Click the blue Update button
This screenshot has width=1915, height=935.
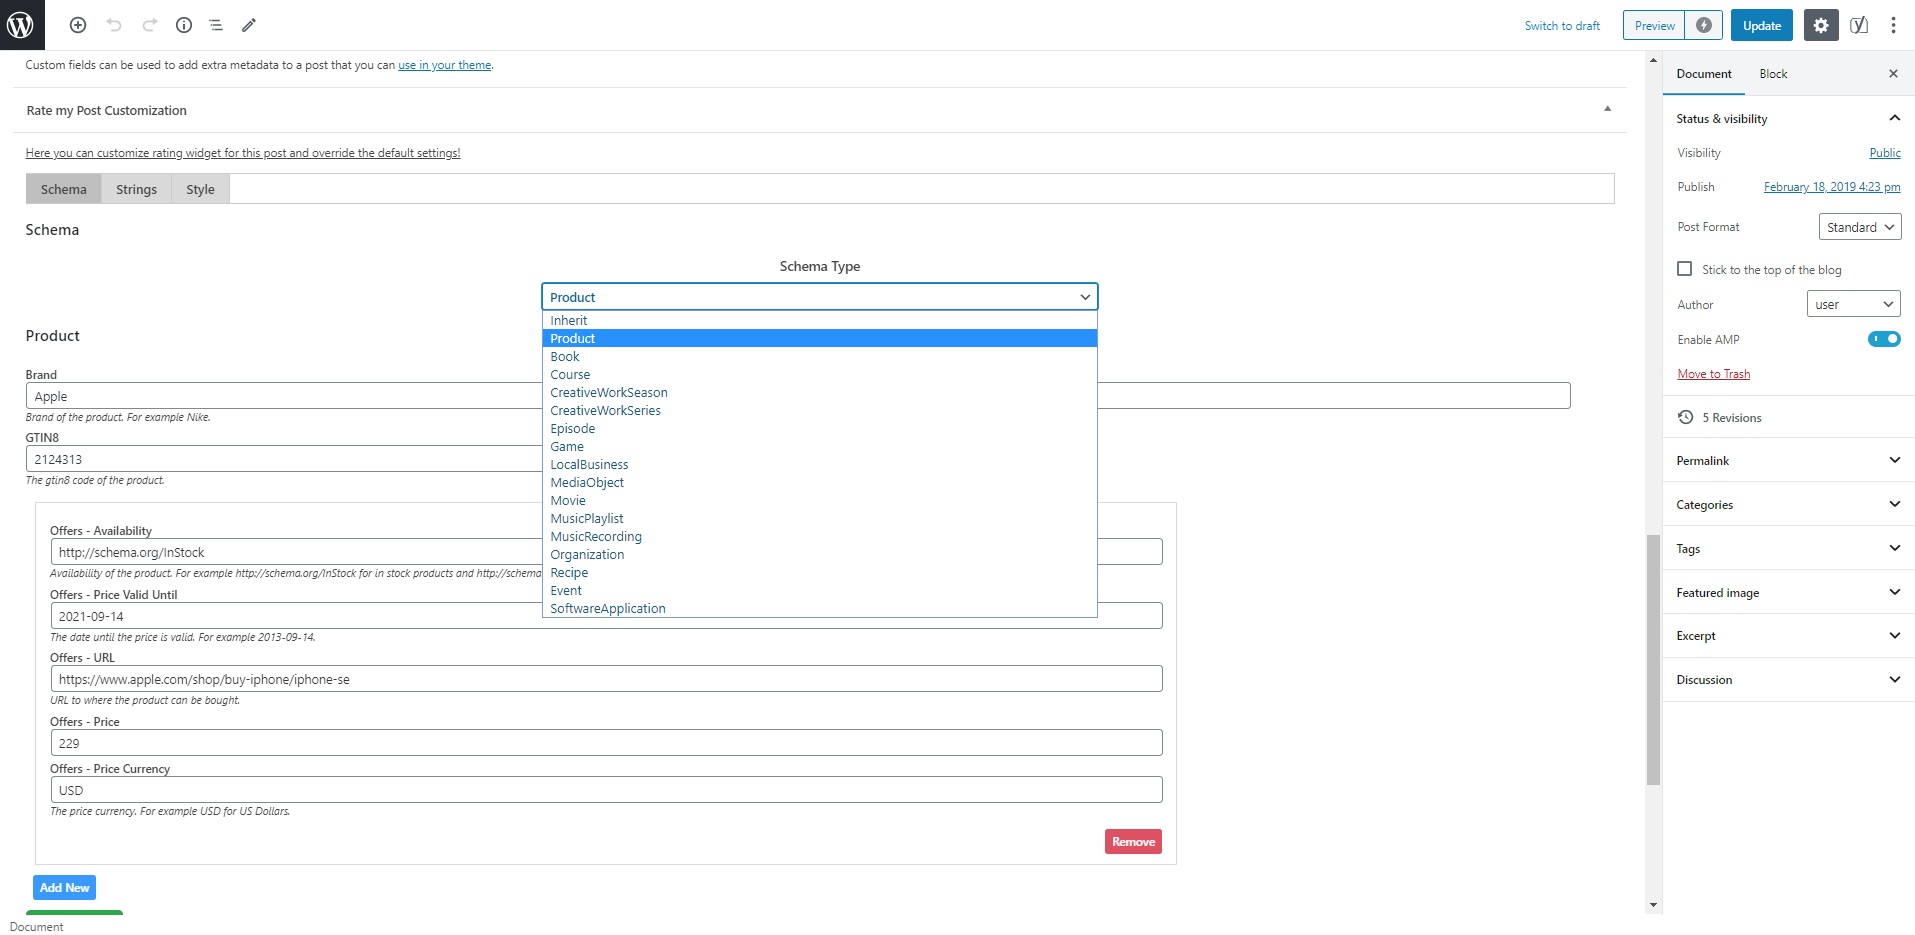point(1762,26)
